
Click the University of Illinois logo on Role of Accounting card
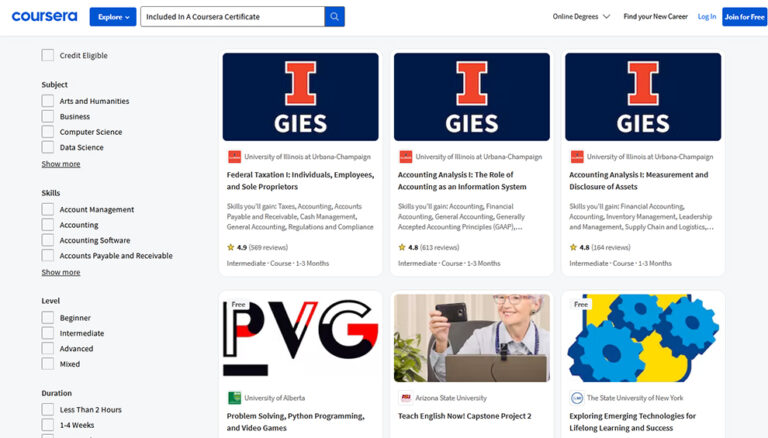click(x=406, y=157)
